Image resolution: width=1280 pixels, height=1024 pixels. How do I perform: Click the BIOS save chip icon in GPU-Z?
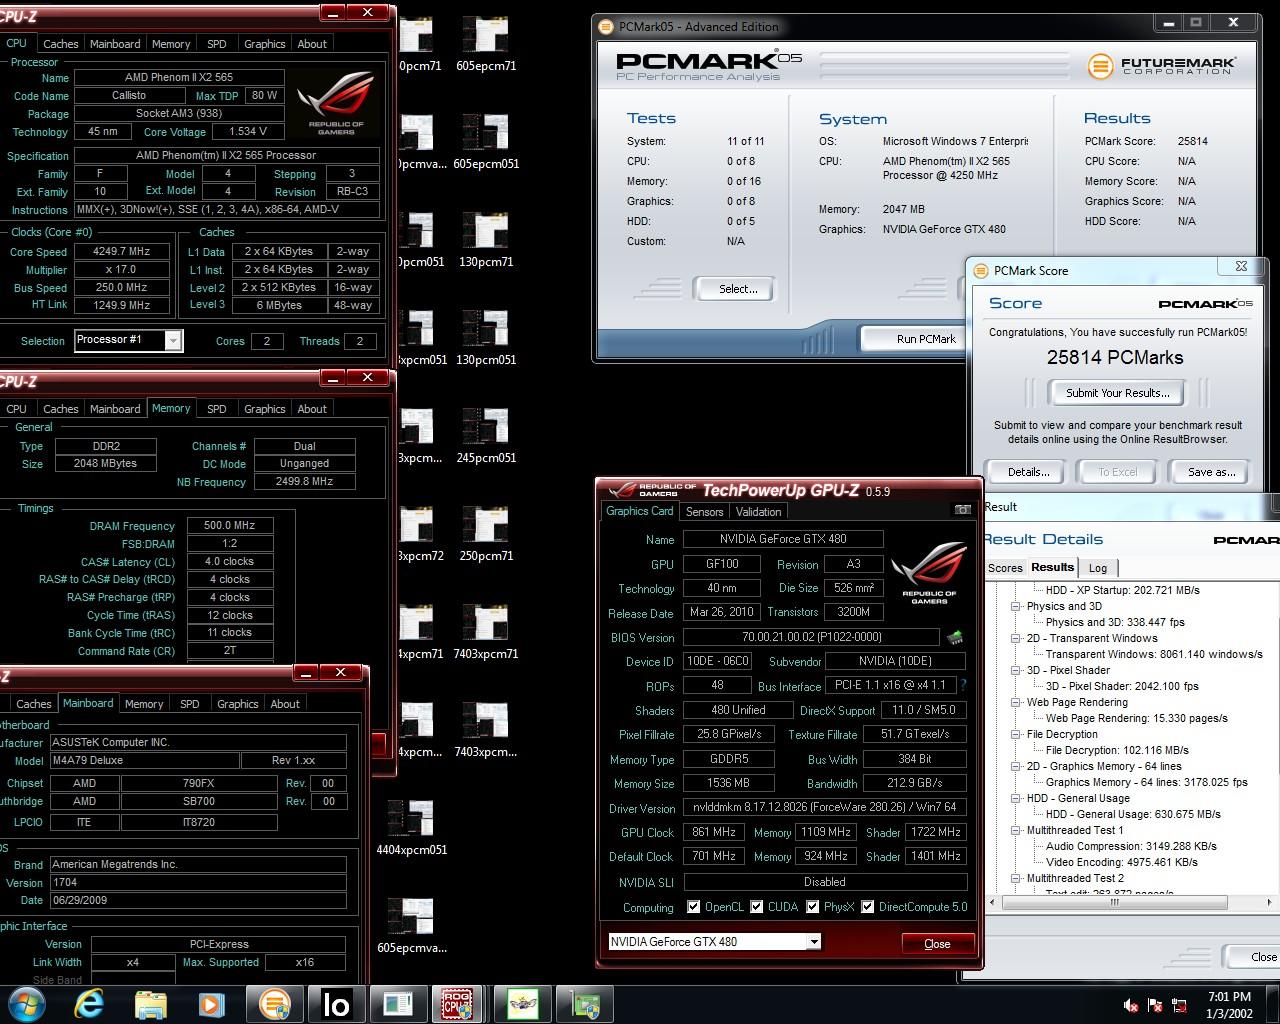(x=955, y=637)
